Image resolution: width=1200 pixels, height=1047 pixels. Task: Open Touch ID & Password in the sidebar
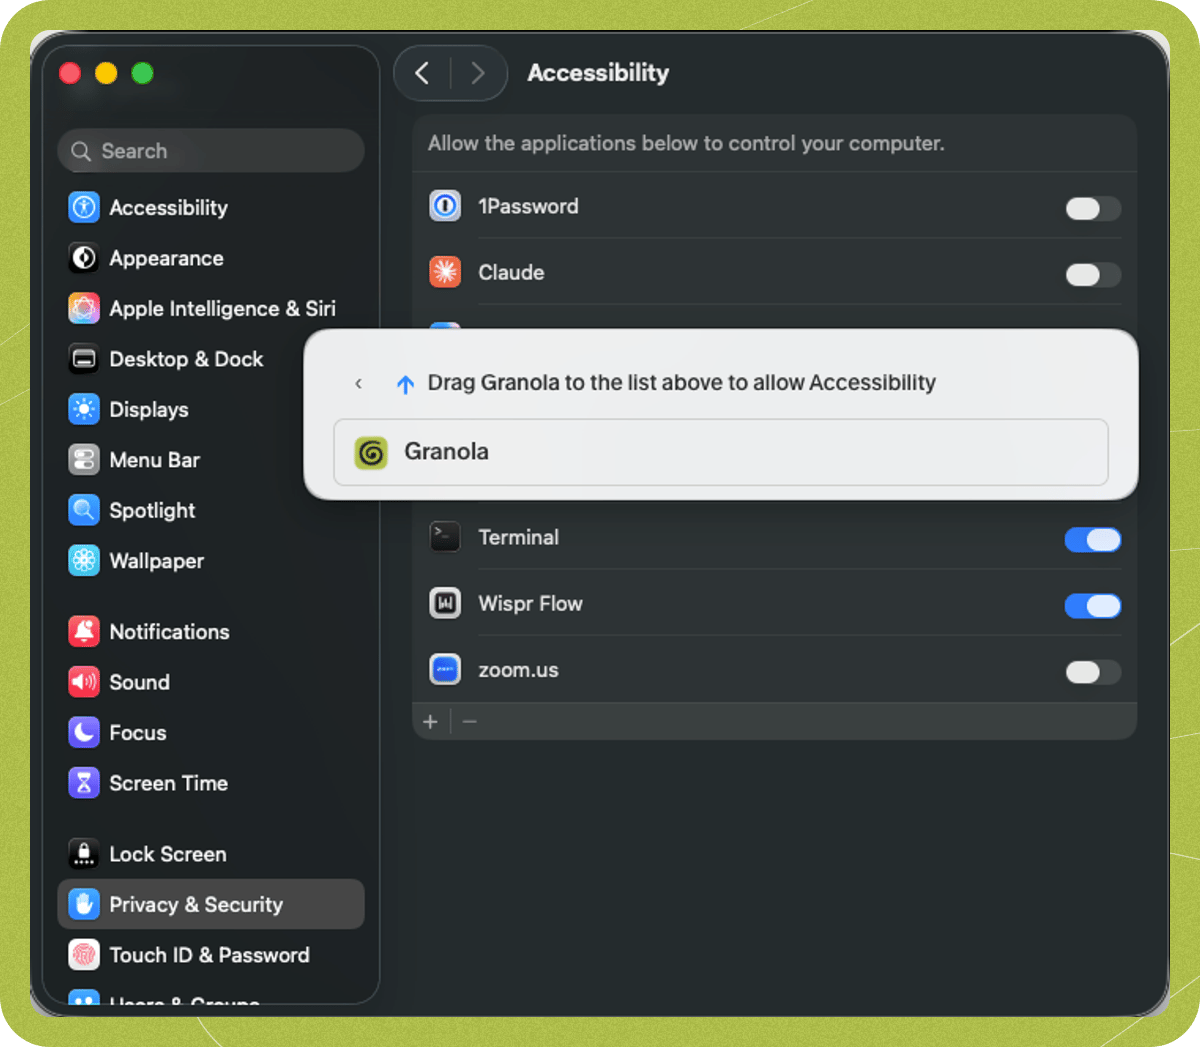pyautogui.click(x=211, y=955)
